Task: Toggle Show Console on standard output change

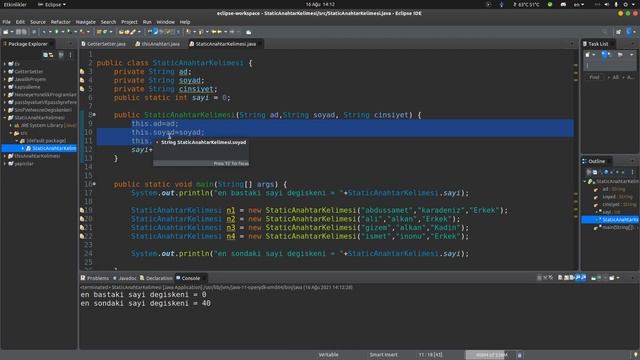Action: click(x=578, y=278)
